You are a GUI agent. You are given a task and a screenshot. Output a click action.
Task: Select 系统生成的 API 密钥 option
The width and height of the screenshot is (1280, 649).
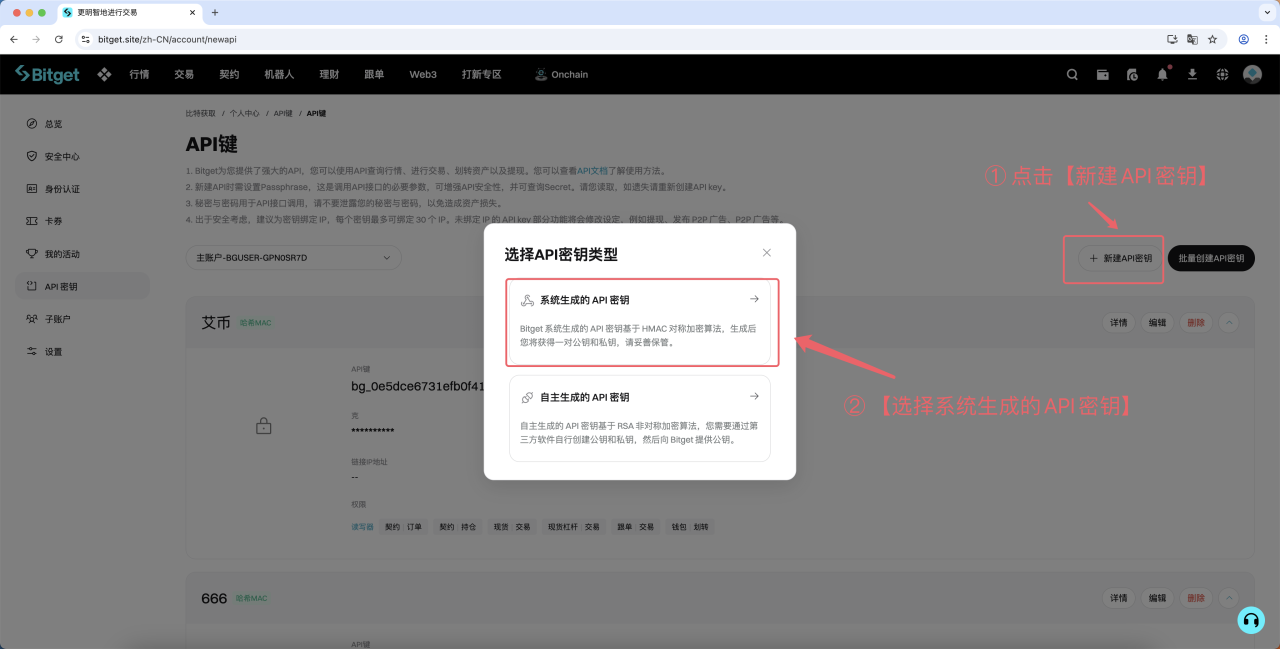point(640,322)
